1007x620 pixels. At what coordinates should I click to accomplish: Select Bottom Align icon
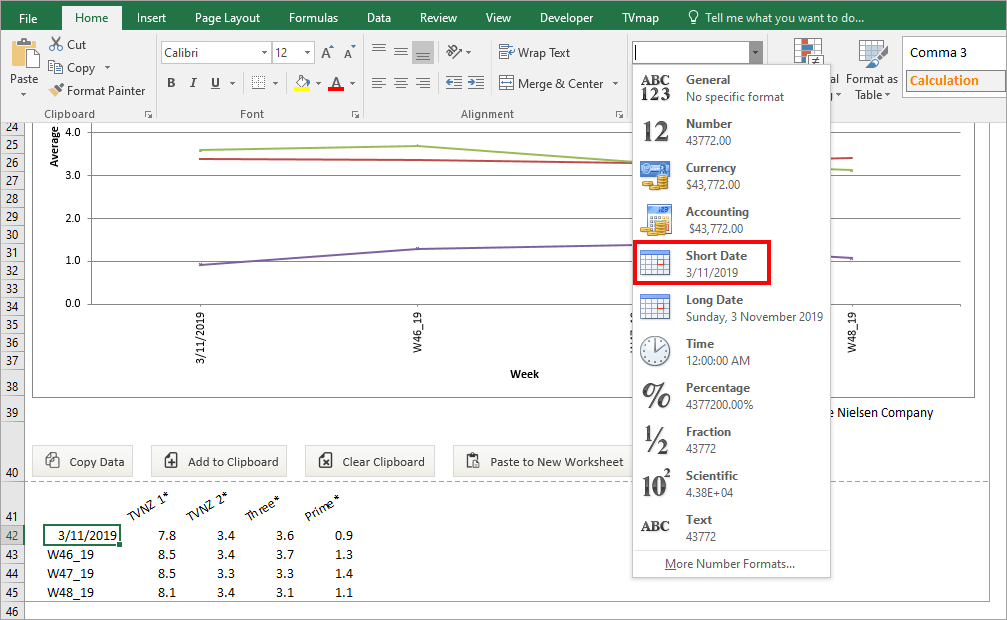pos(423,53)
